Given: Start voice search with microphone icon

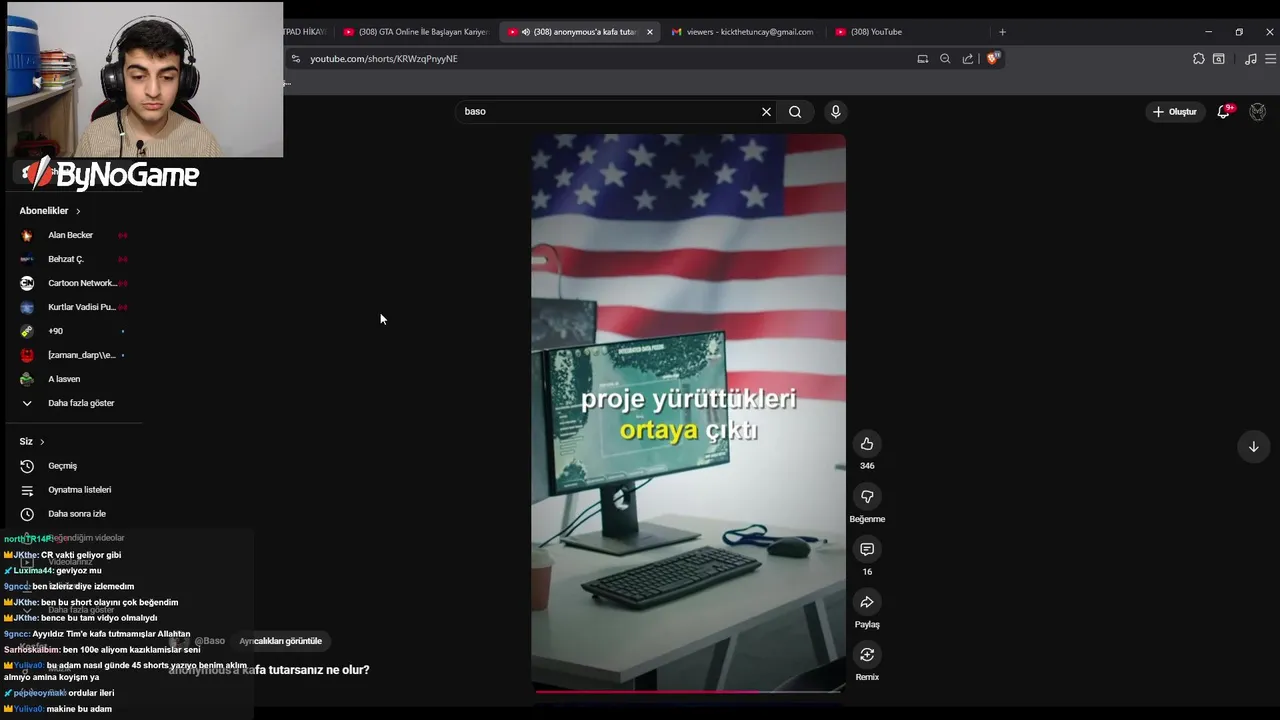Looking at the screenshot, I should 835,112.
